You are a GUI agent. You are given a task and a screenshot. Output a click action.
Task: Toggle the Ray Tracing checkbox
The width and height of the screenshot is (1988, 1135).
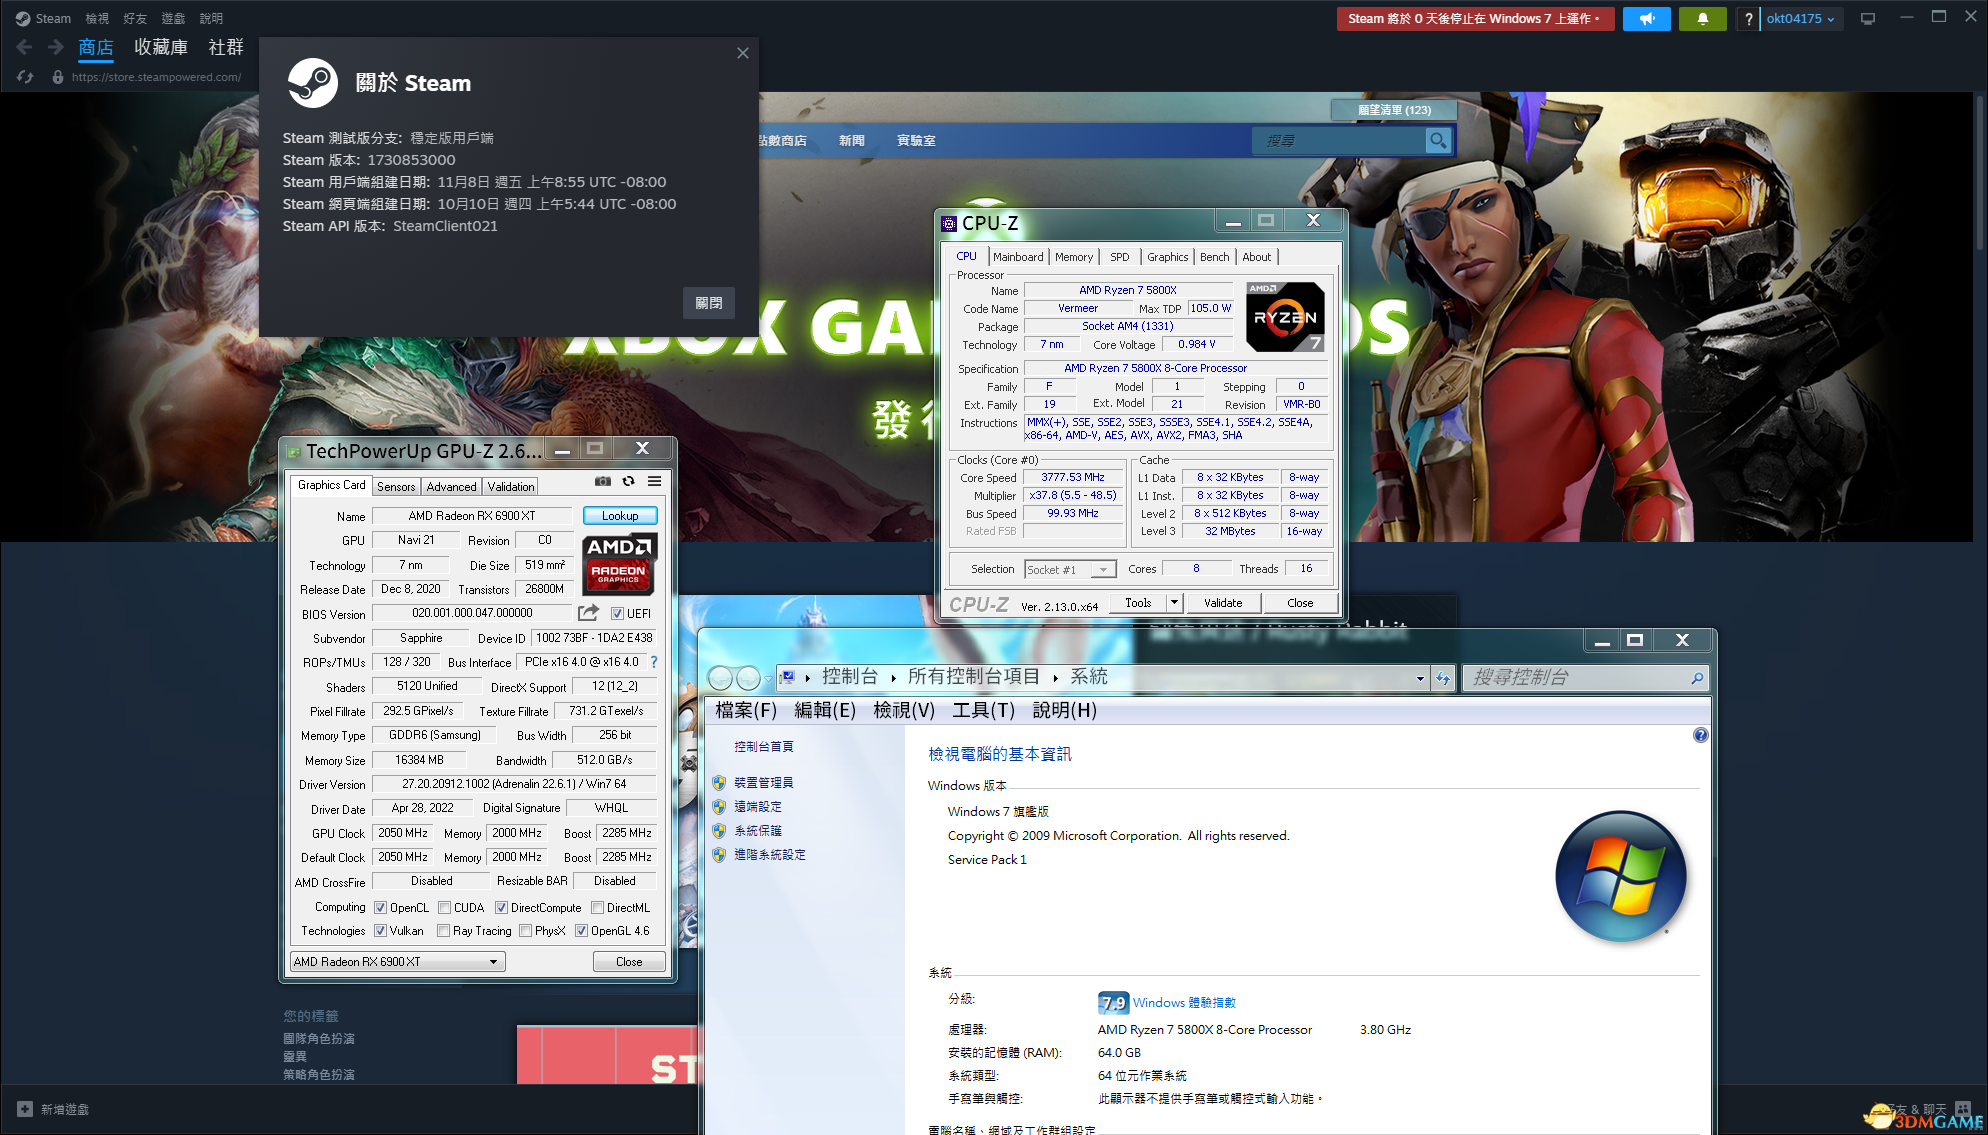click(443, 931)
